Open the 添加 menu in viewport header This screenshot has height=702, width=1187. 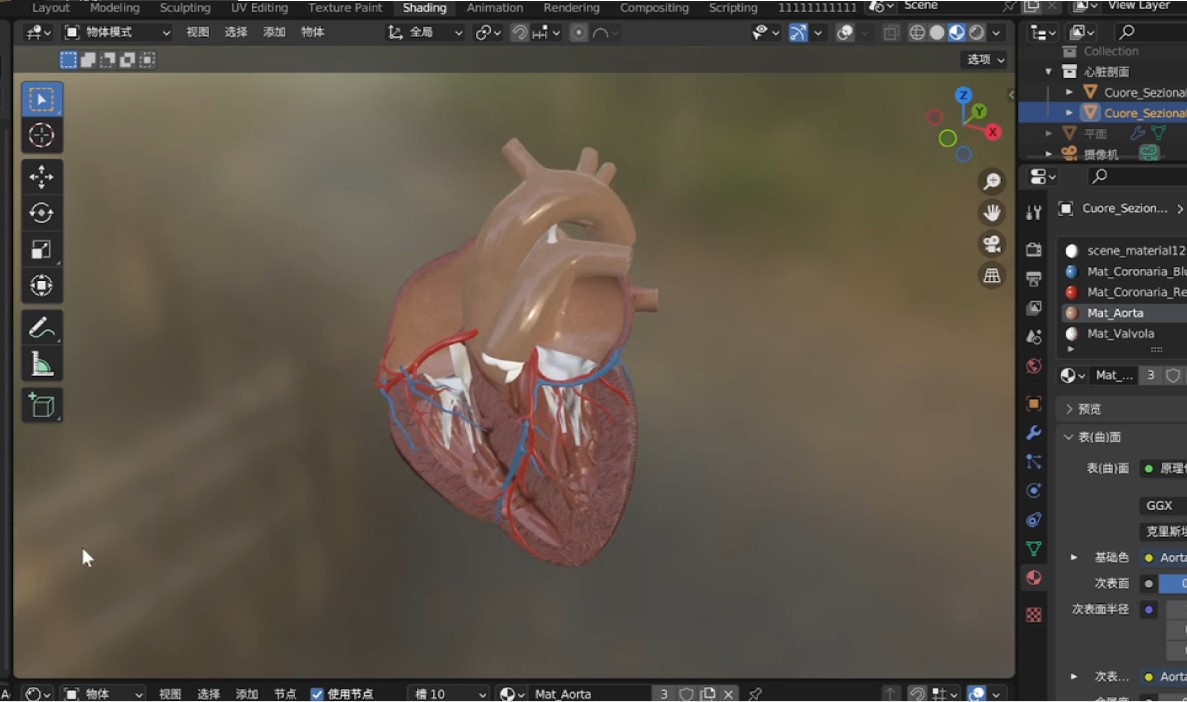point(274,33)
